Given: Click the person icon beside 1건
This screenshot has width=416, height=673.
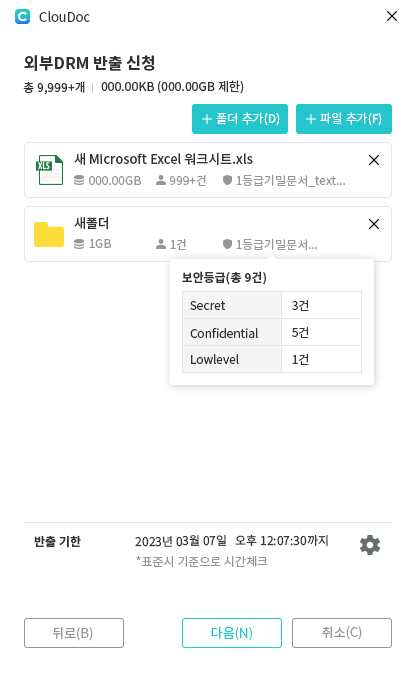Looking at the screenshot, I should click(161, 244).
